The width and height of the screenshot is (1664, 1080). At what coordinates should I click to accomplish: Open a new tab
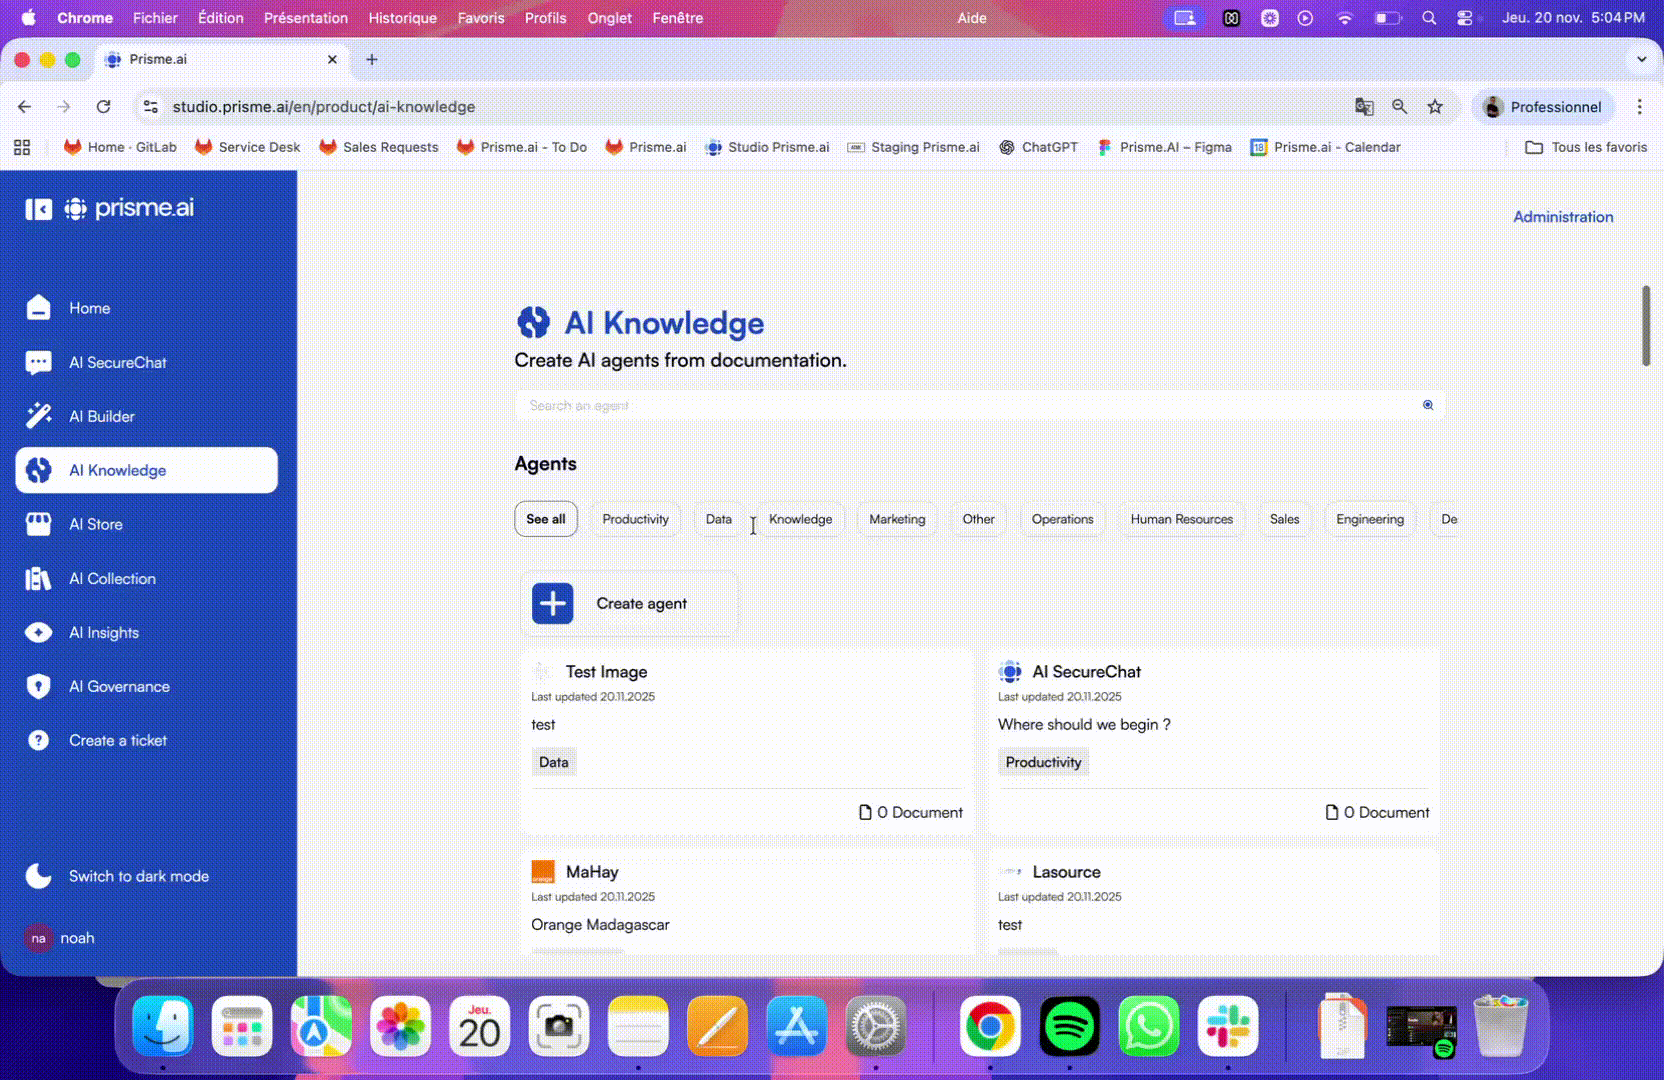pyautogui.click(x=372, y=60)
